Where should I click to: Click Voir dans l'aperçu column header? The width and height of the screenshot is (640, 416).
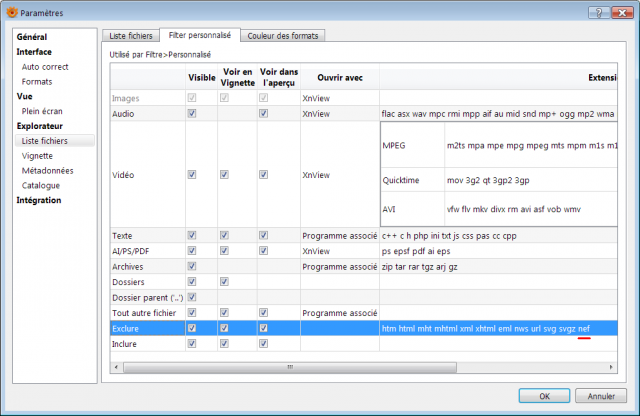pyautogui.click(x=279, y=77)
